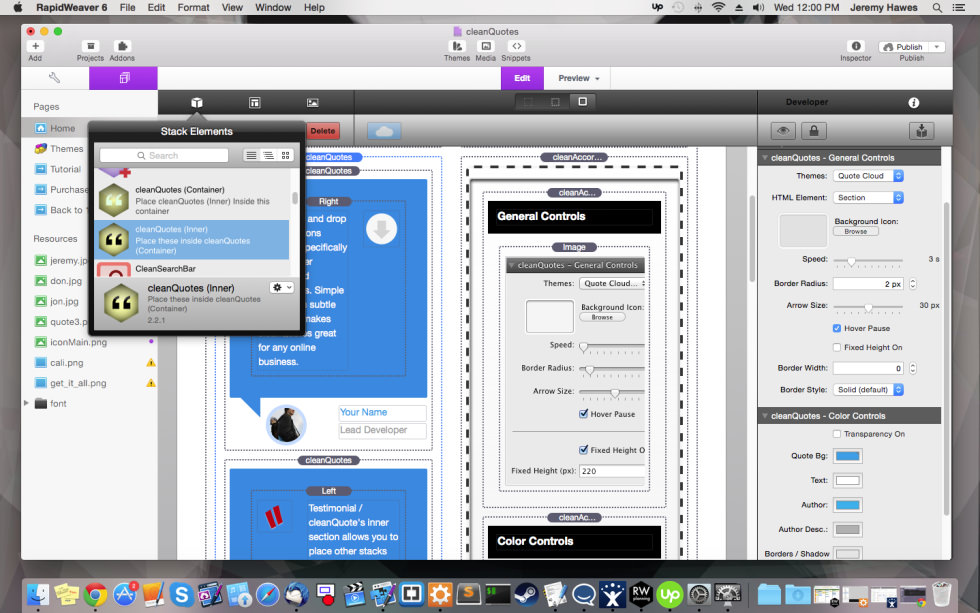Toggle Fixed Height checkbox in center preview image
This screenshot has width=980, height=613.
[x=584, y=449]
